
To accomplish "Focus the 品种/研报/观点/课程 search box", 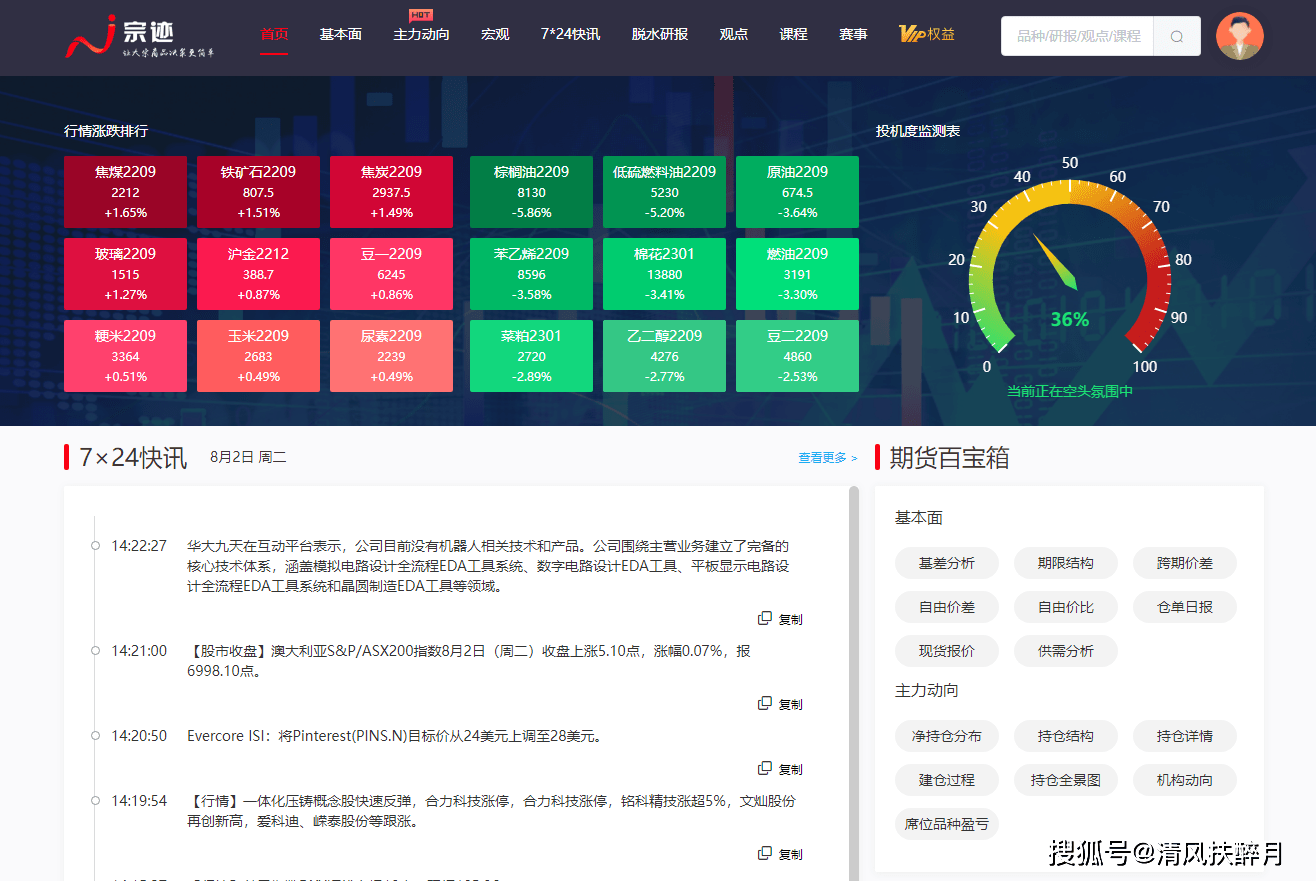I will tap(1077, 36).
